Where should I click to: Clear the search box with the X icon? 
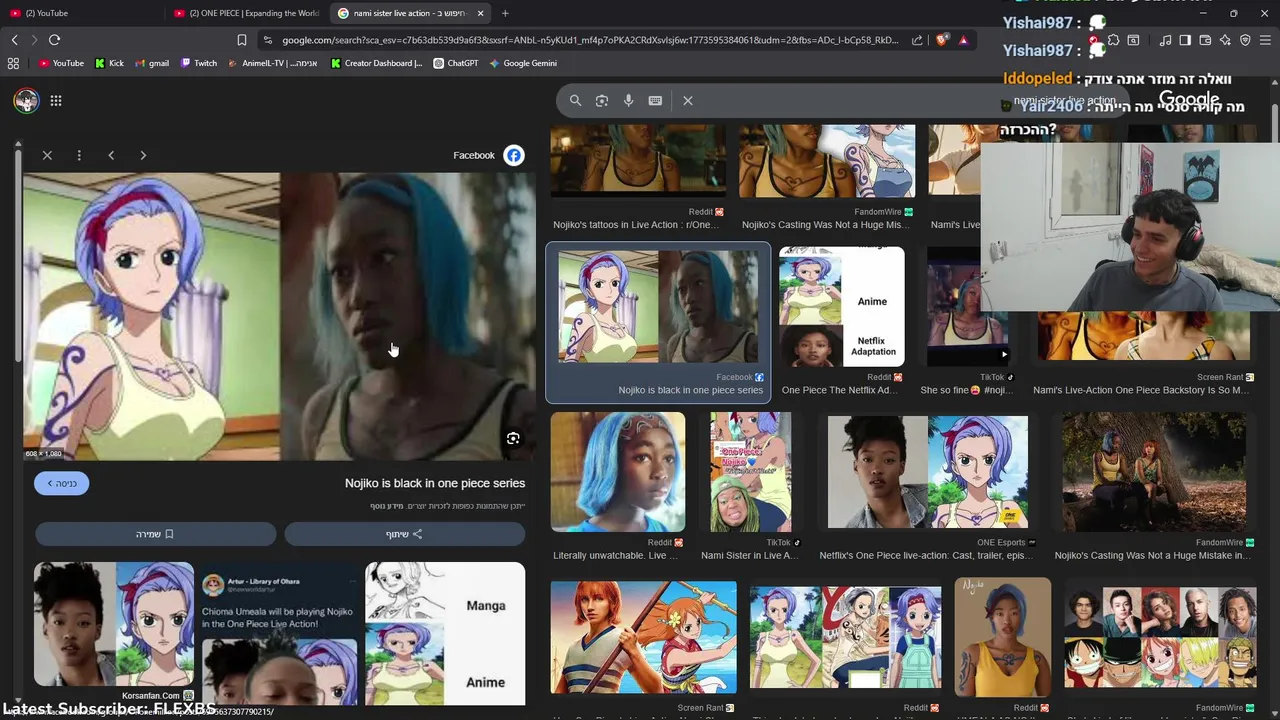pos(688,100)
